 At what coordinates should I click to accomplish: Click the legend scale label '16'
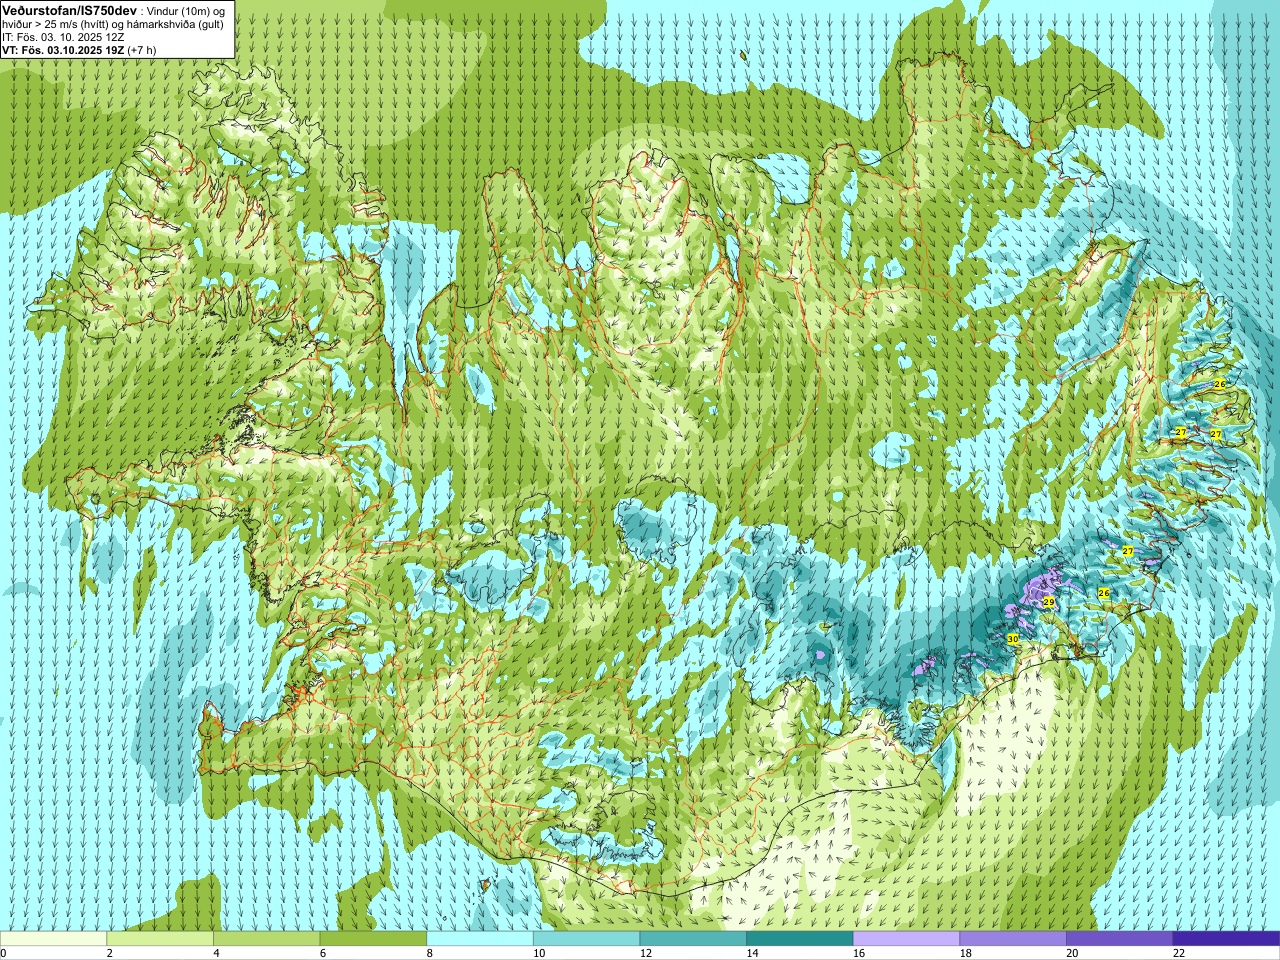[x=859, y=953]
